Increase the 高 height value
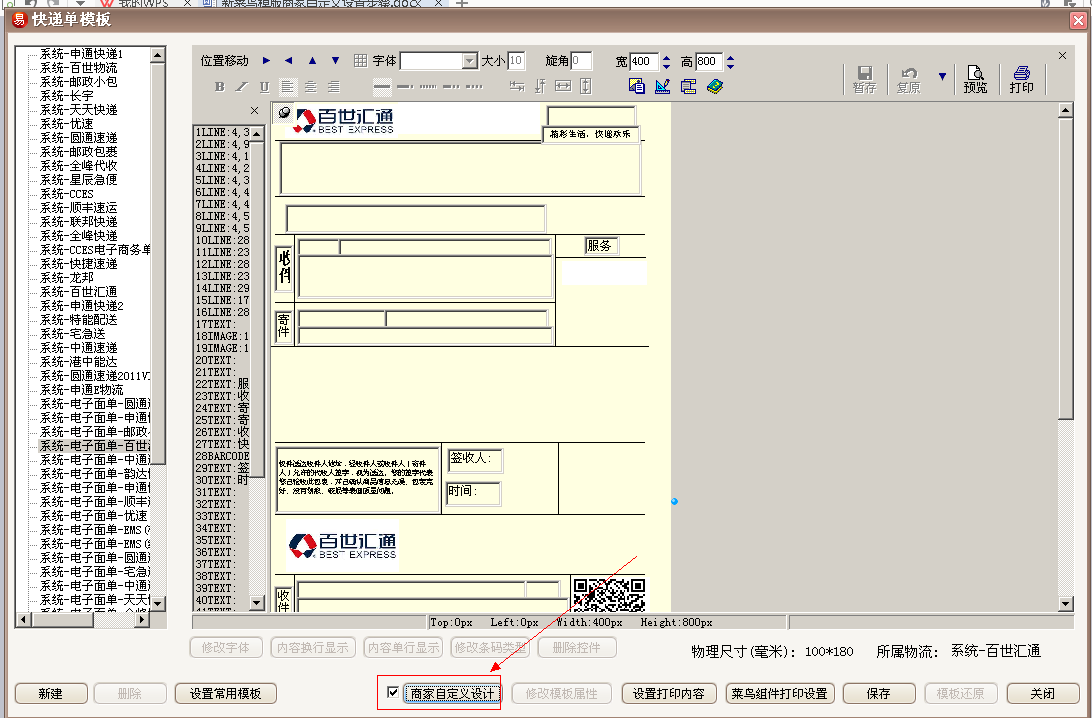1092x718 pixels. tap(731, 58)
